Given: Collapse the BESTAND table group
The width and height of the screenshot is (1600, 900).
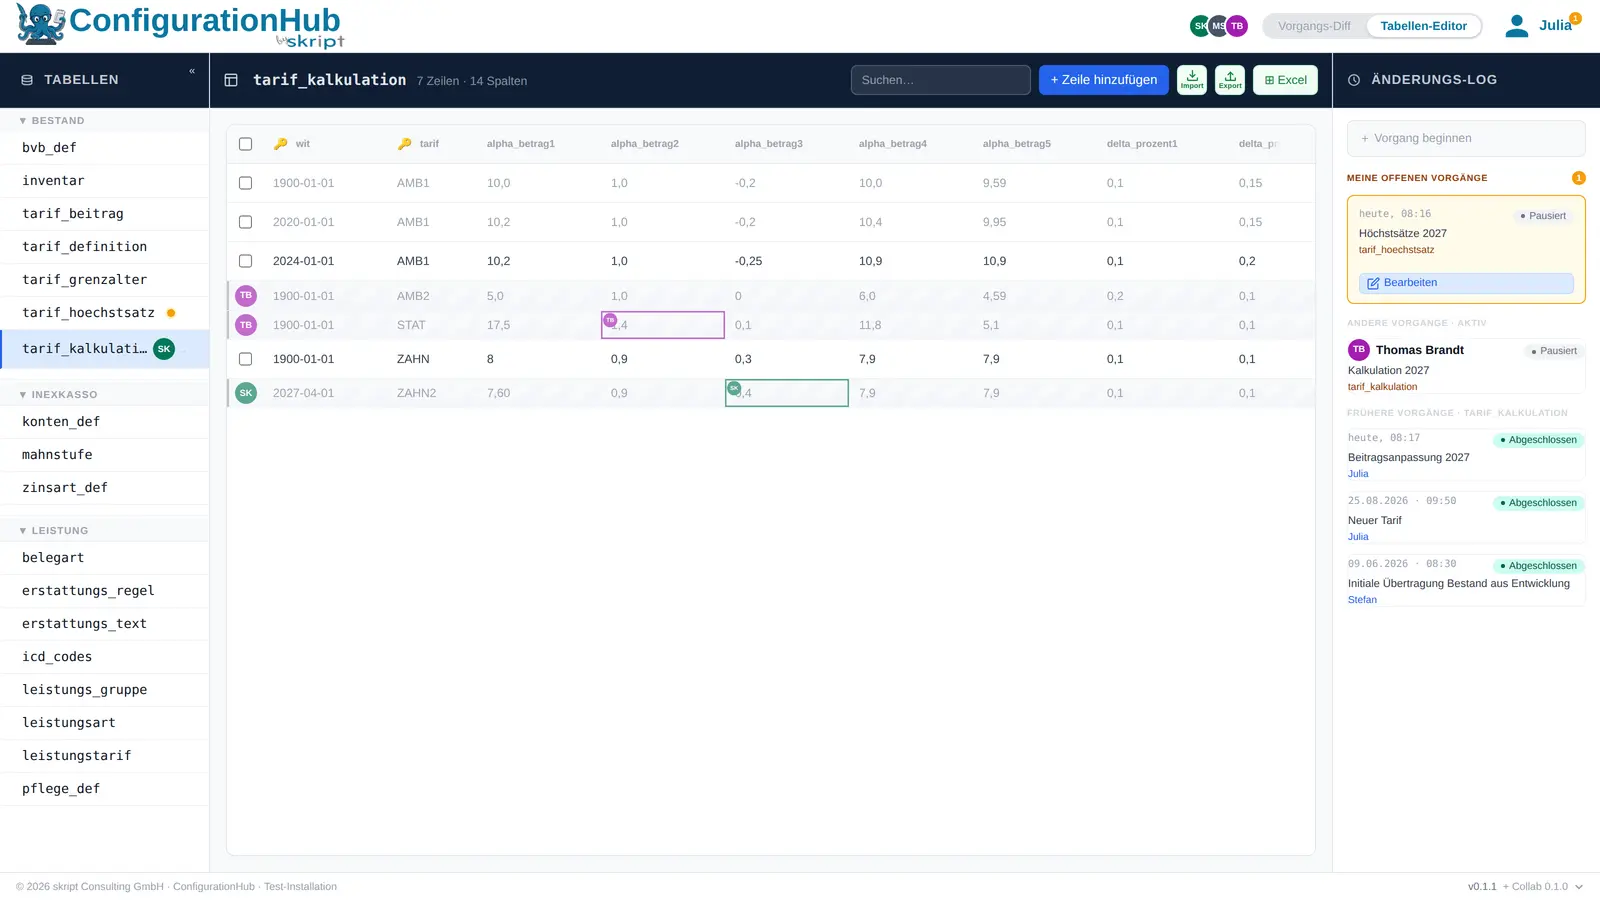Looking at the screenshot, I should (x=52, y=121).
